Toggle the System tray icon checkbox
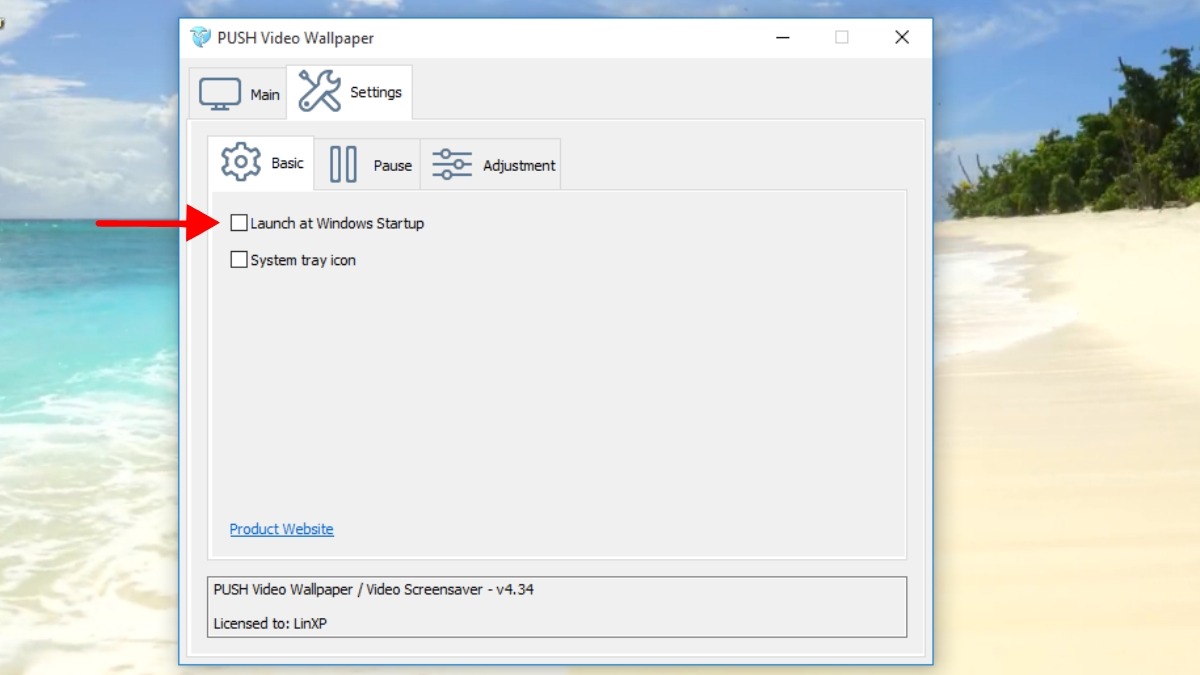The height and width of the screenshot is (675, 1200). (239, 260)
